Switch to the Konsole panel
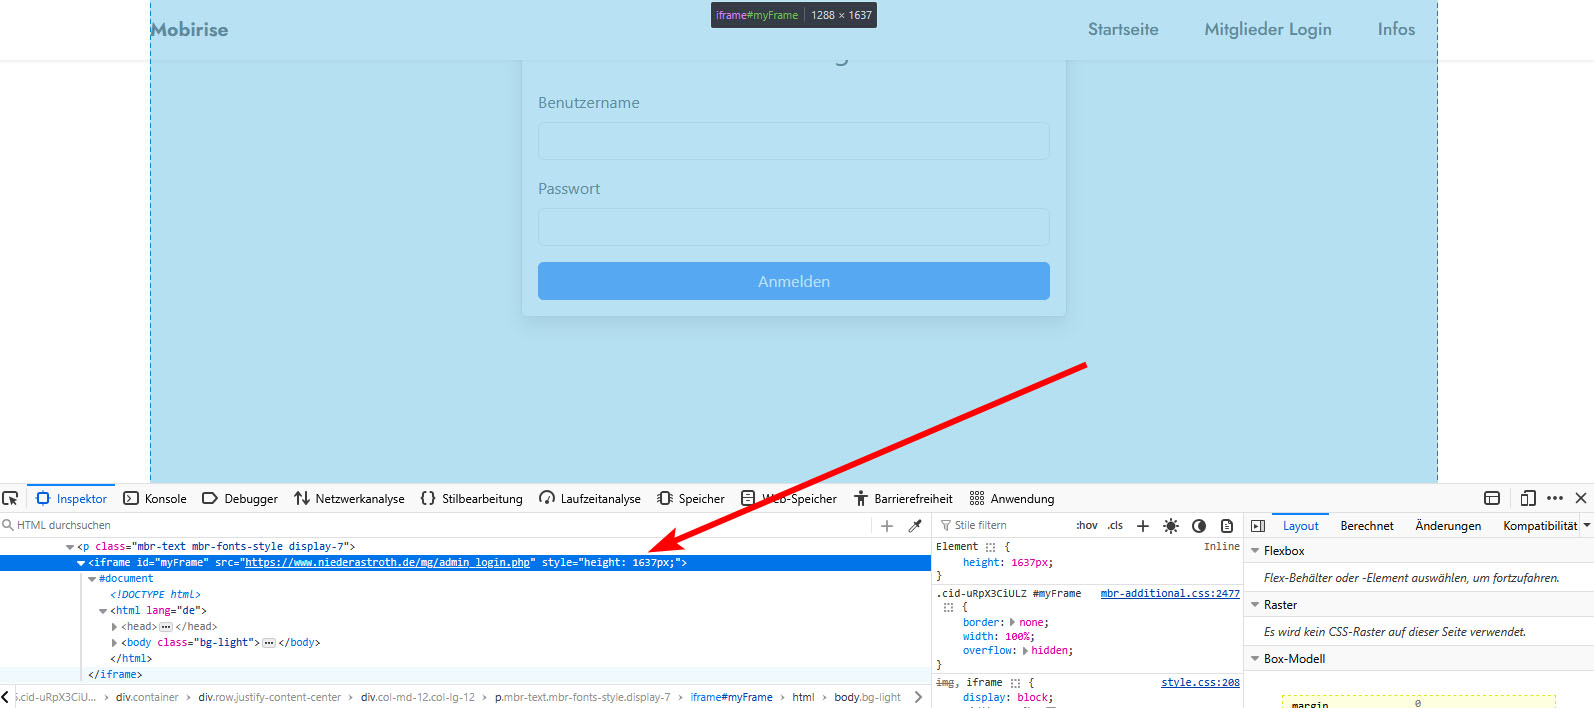This screenshot has width=1594, height=708. (x=155, y=498)
